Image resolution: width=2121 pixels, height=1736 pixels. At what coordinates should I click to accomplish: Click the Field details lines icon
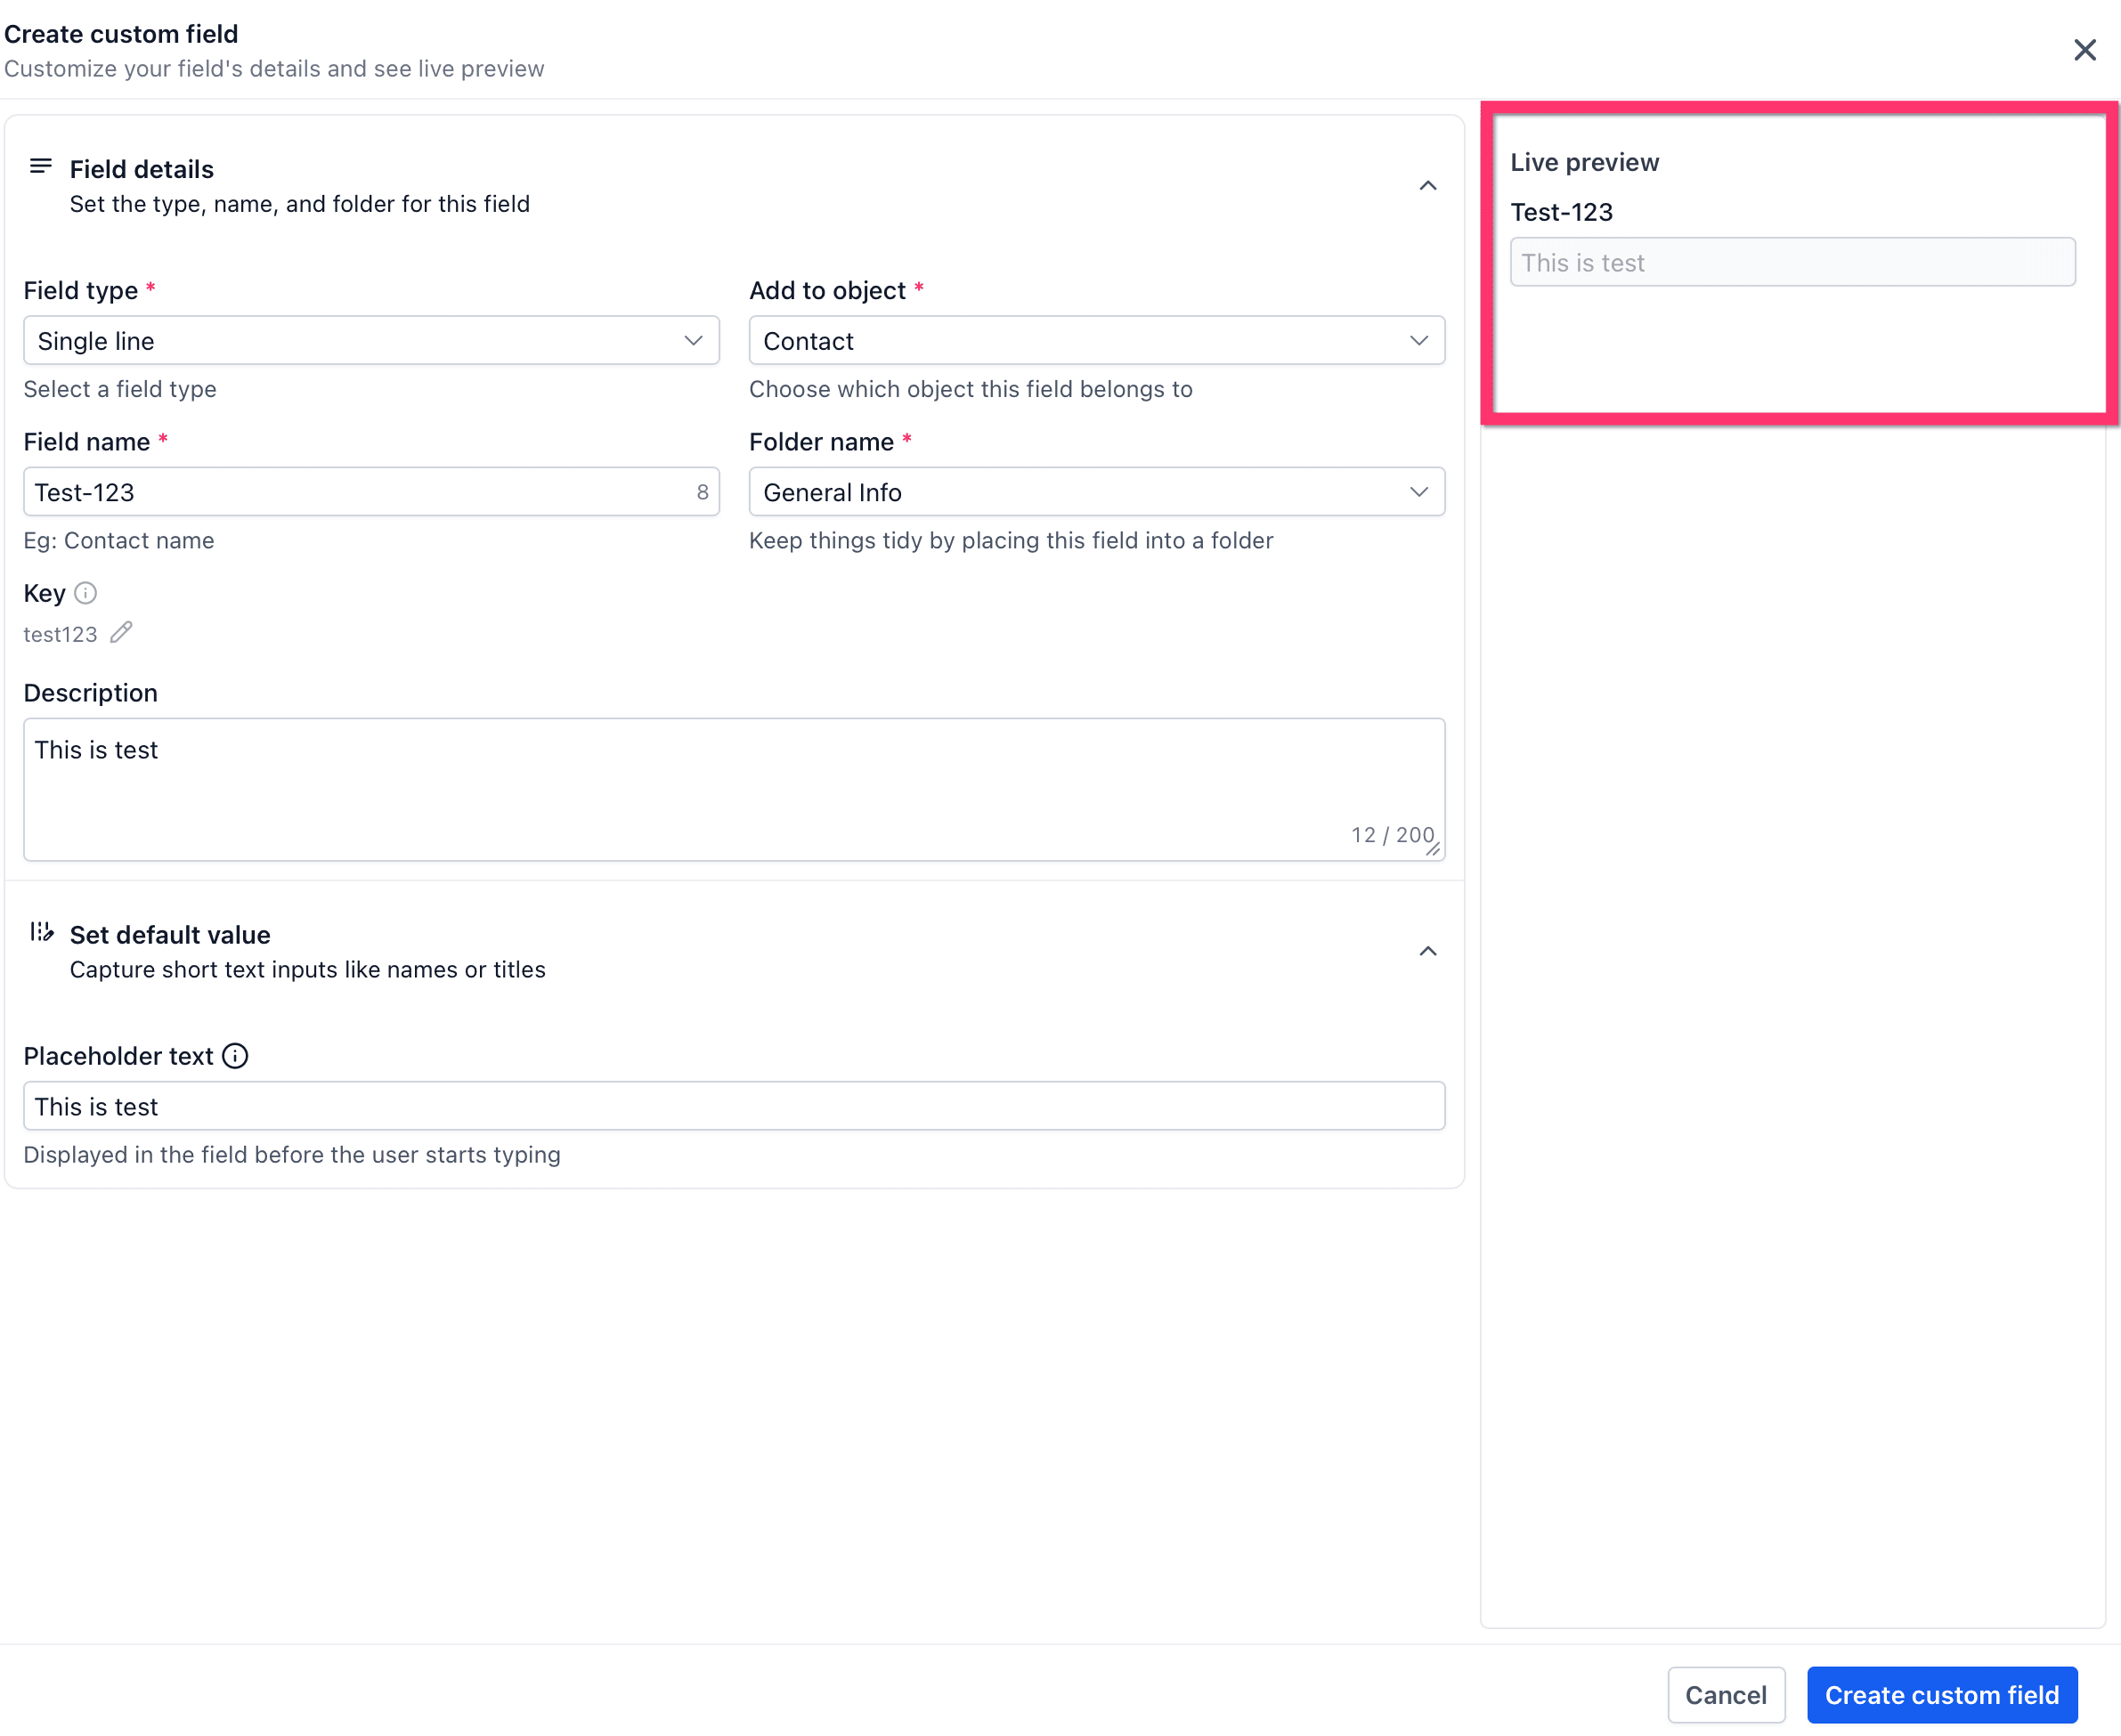[x=41, y=166]
